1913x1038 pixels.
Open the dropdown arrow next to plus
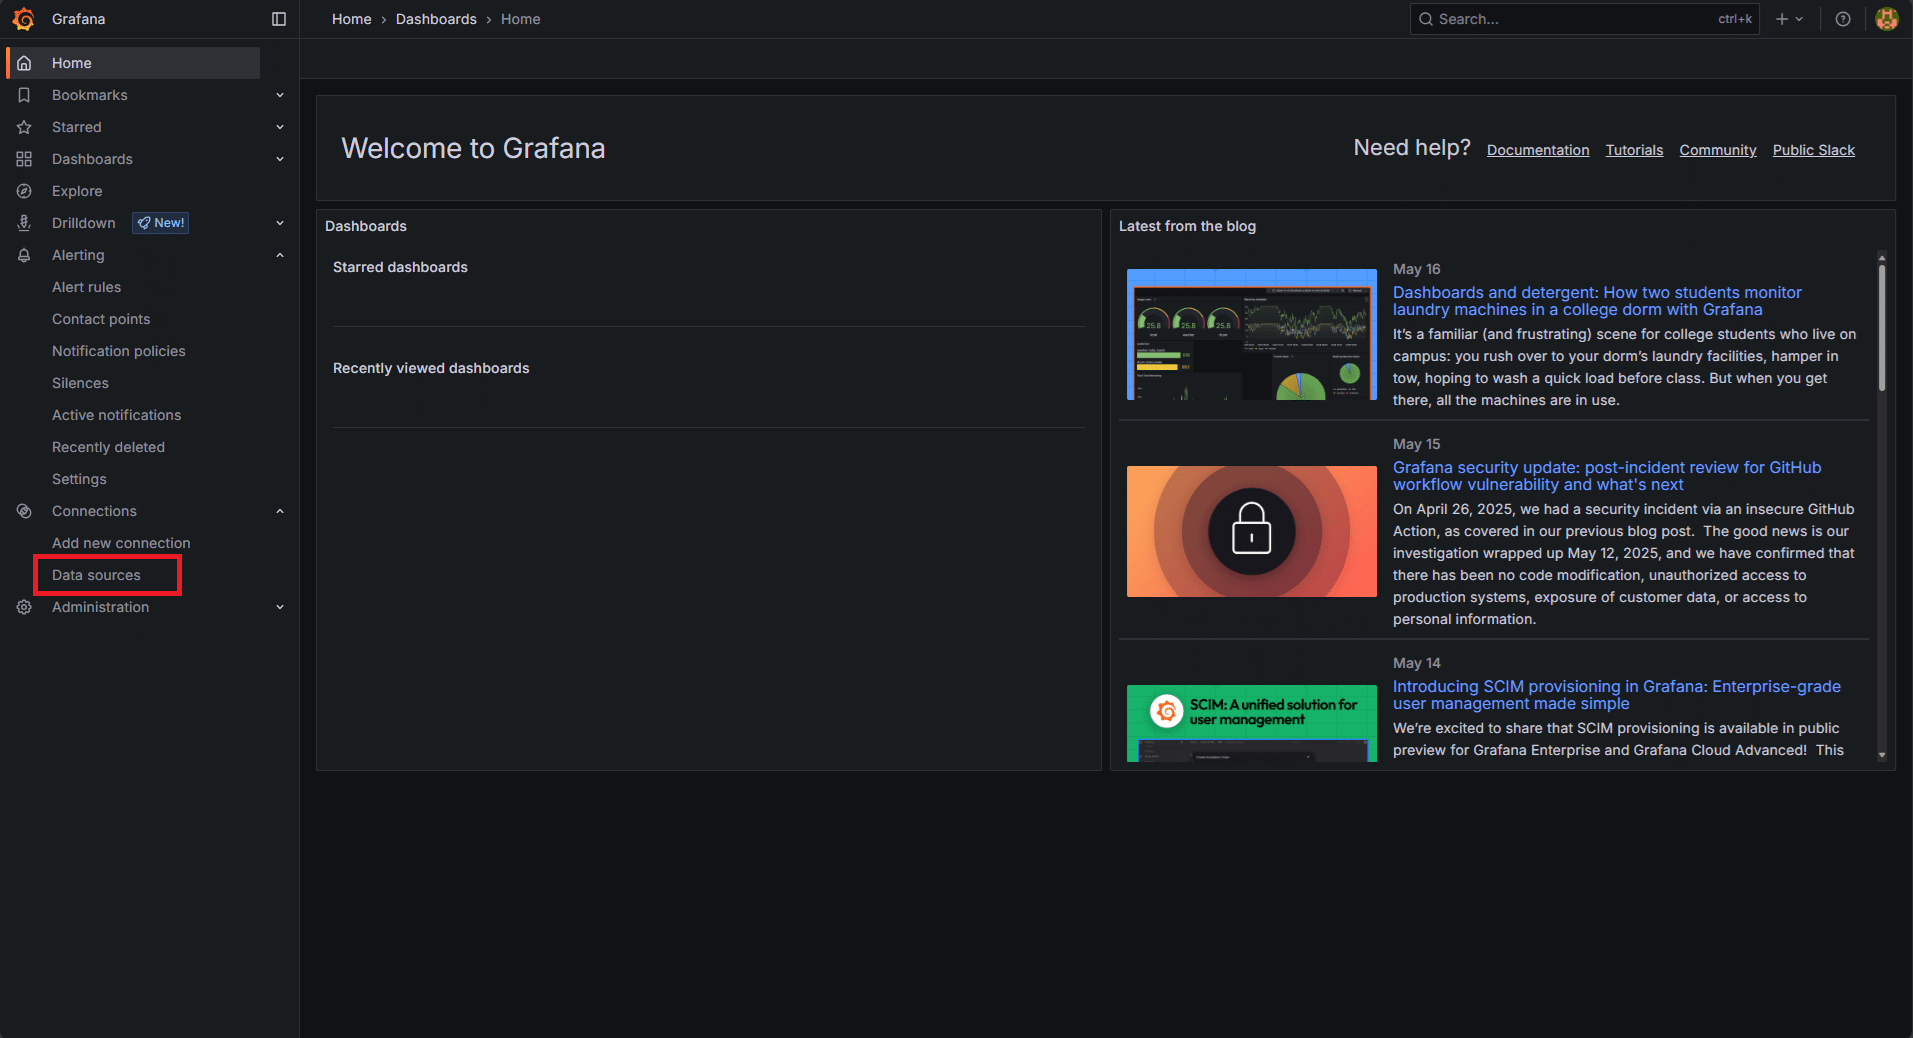click(x=1799, y=19)
